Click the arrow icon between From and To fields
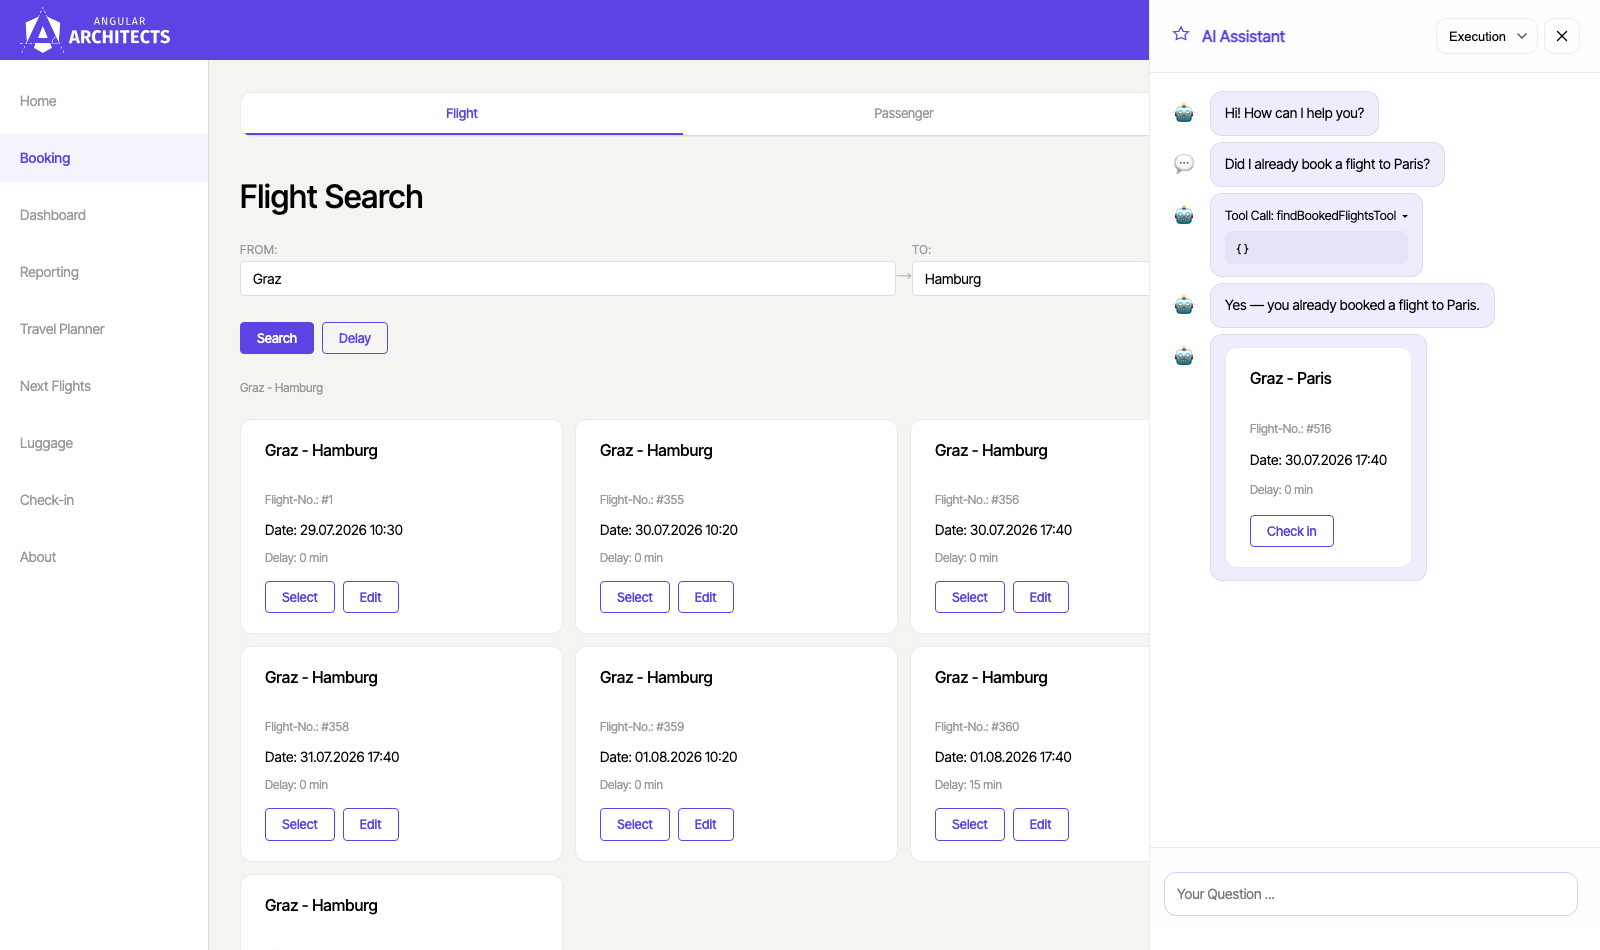 (x=904, y=276)
